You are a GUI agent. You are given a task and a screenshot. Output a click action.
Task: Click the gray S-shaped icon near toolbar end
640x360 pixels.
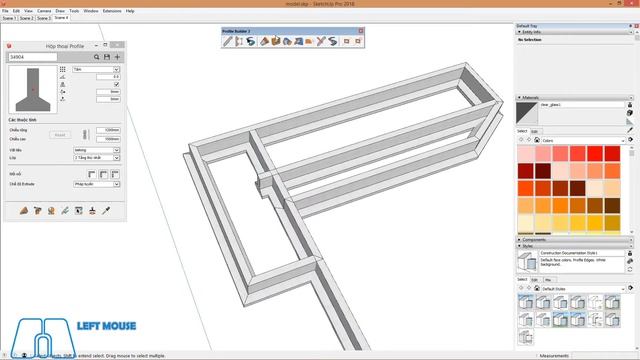click(333, 41)
